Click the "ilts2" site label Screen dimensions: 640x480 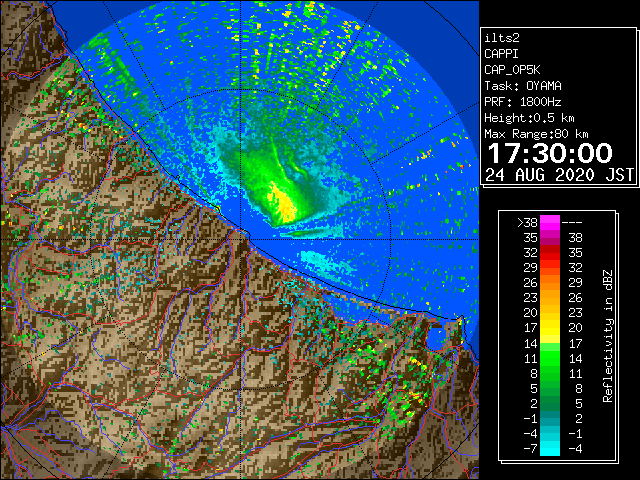502,38
